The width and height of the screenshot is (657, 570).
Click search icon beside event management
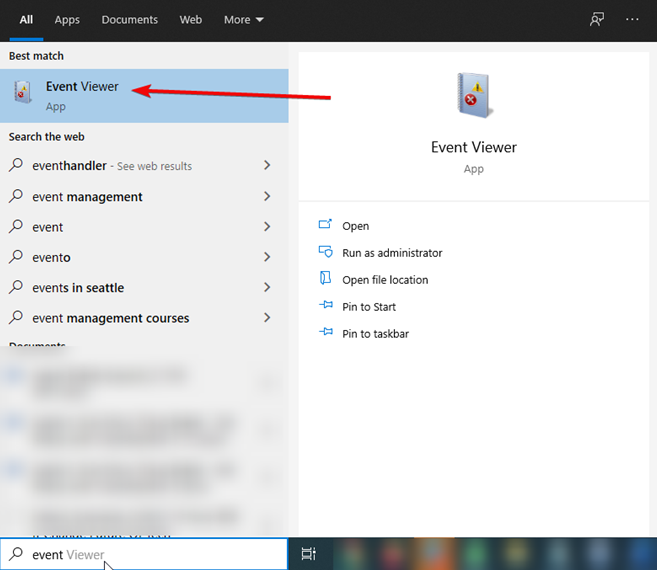pos(16,196)
